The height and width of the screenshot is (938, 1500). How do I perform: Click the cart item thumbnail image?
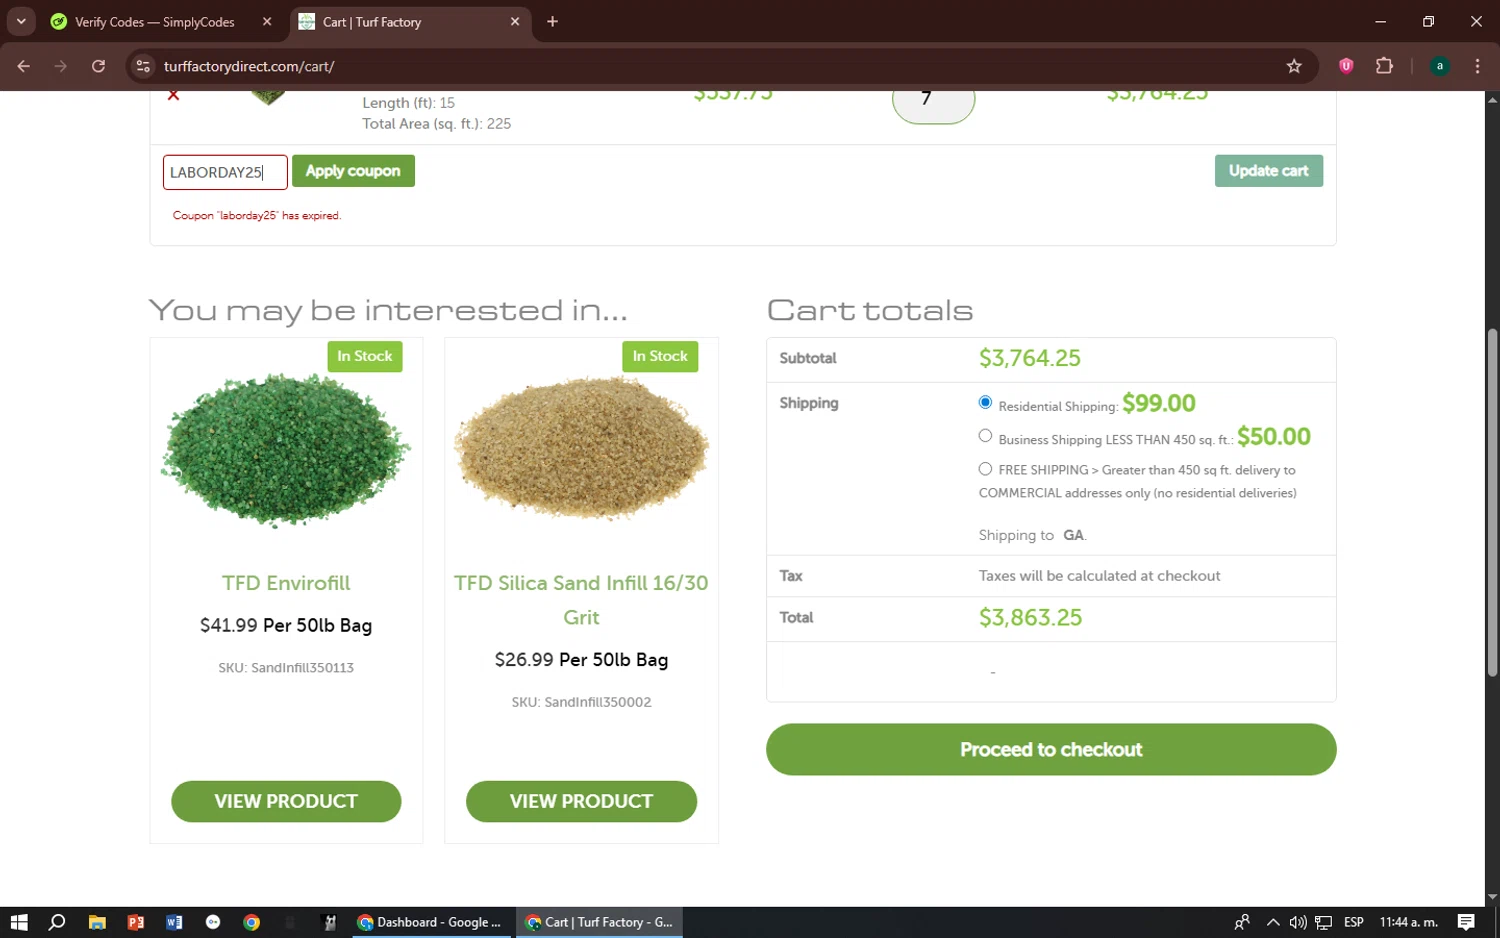pos(268,98)
